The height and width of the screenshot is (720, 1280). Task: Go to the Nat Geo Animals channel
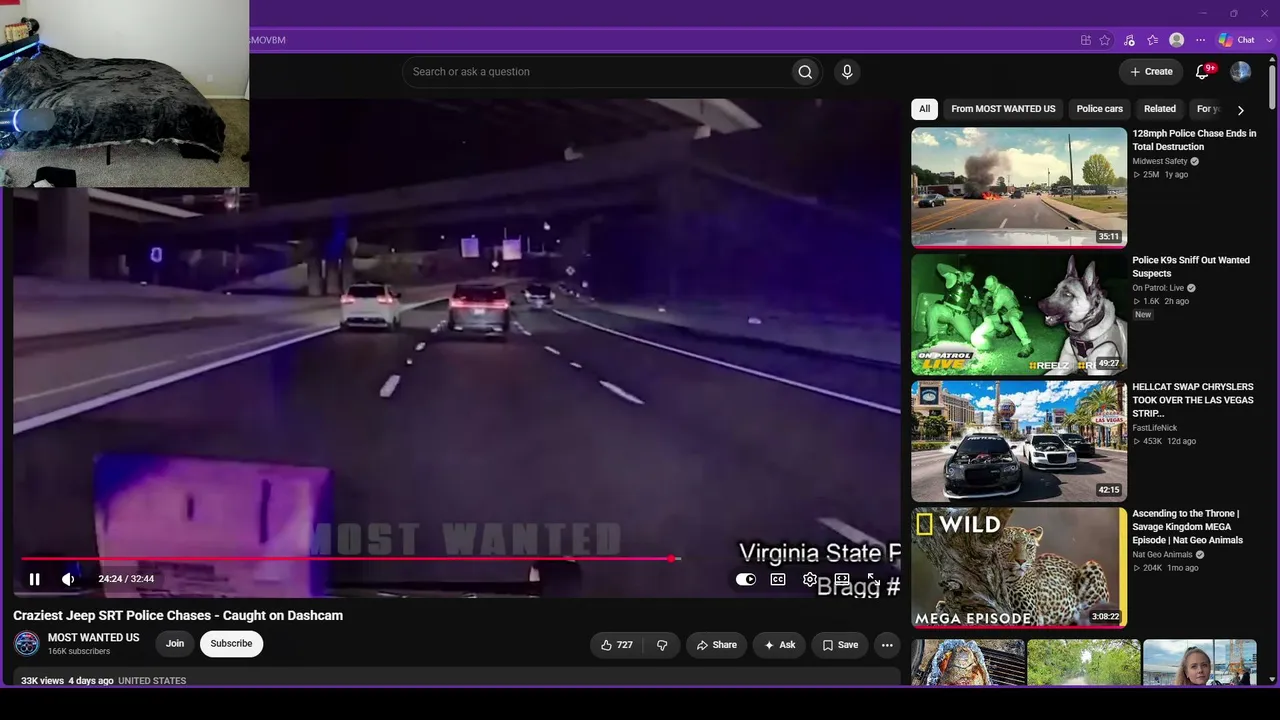[x=1162, y=555]
